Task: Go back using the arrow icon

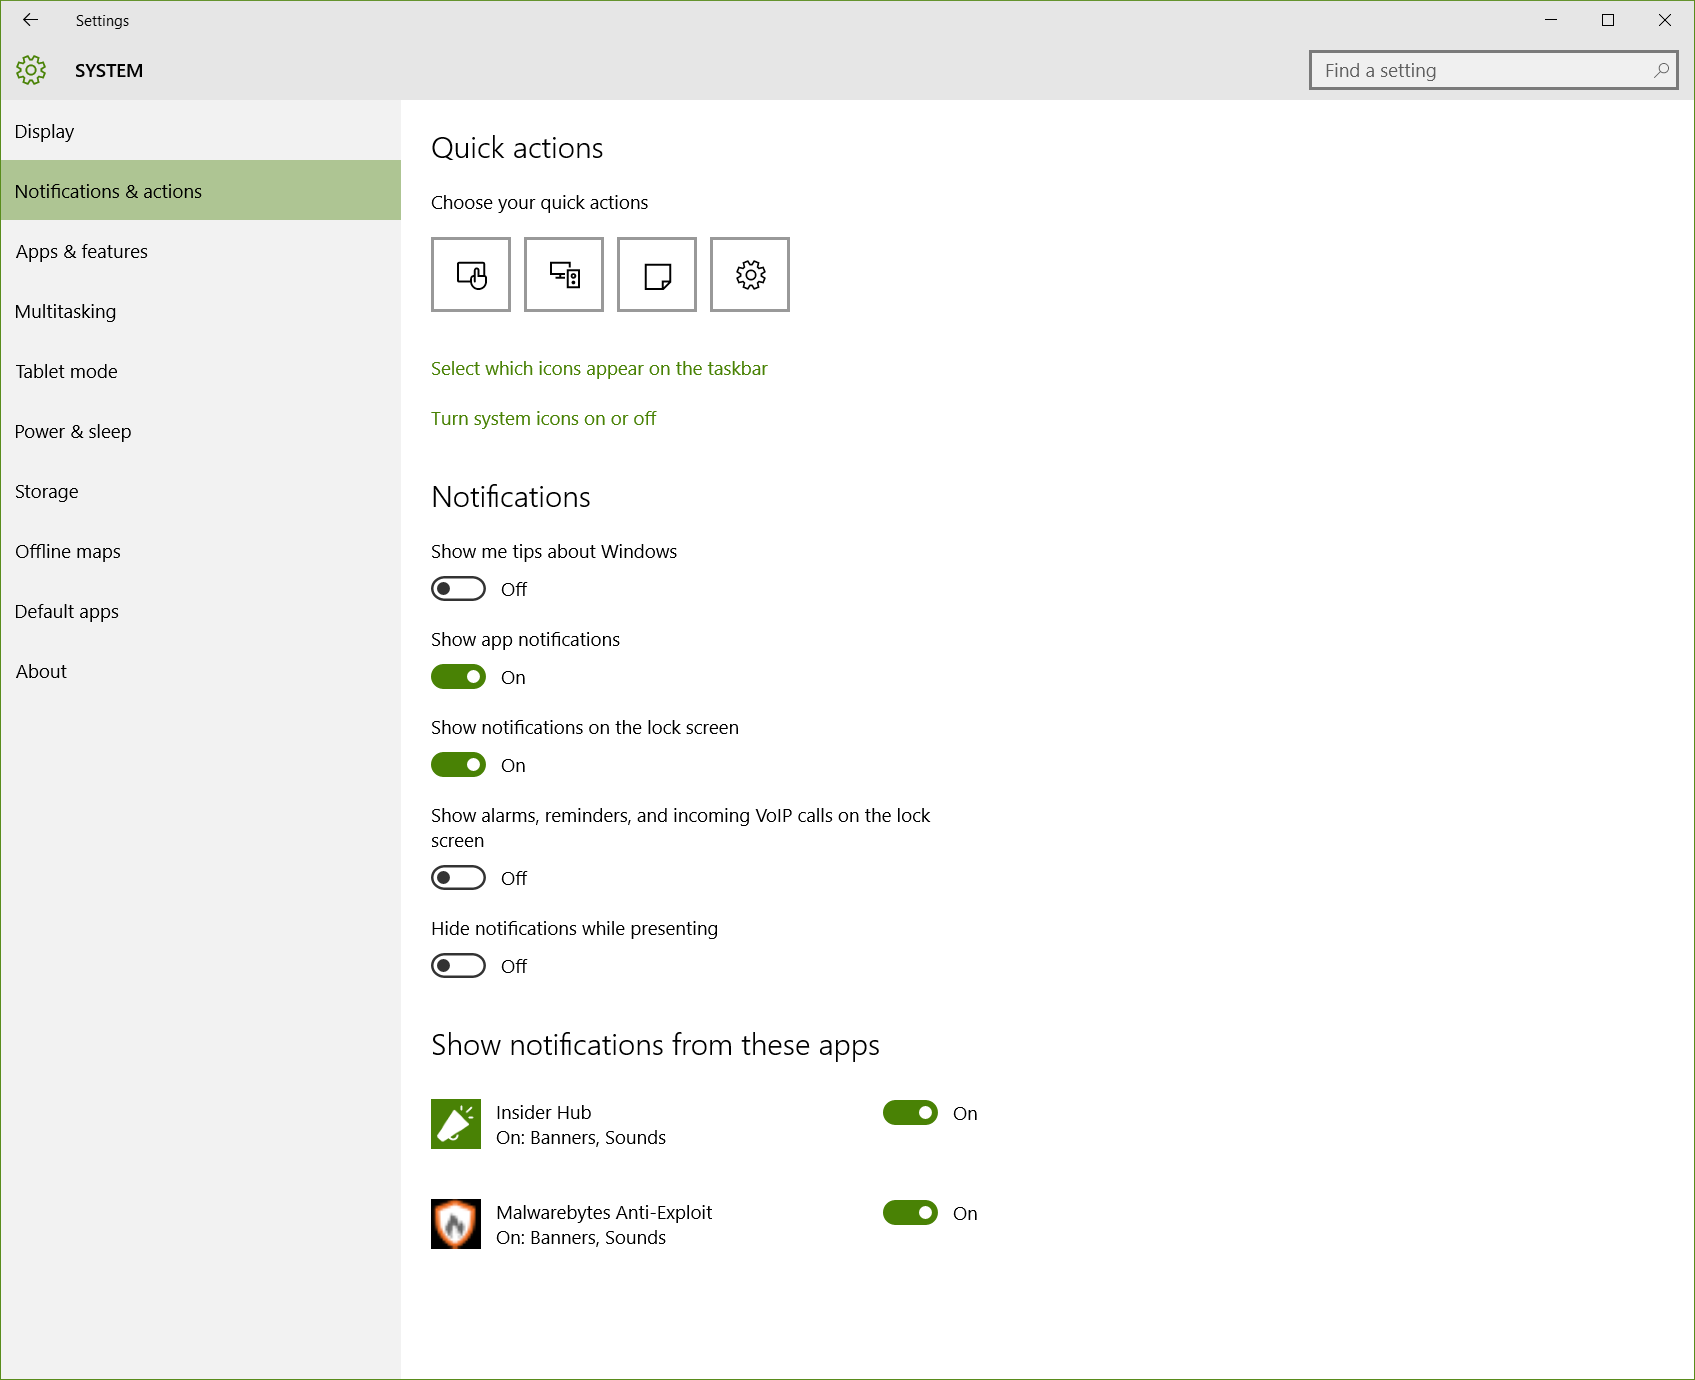Action: pos(31,20)
